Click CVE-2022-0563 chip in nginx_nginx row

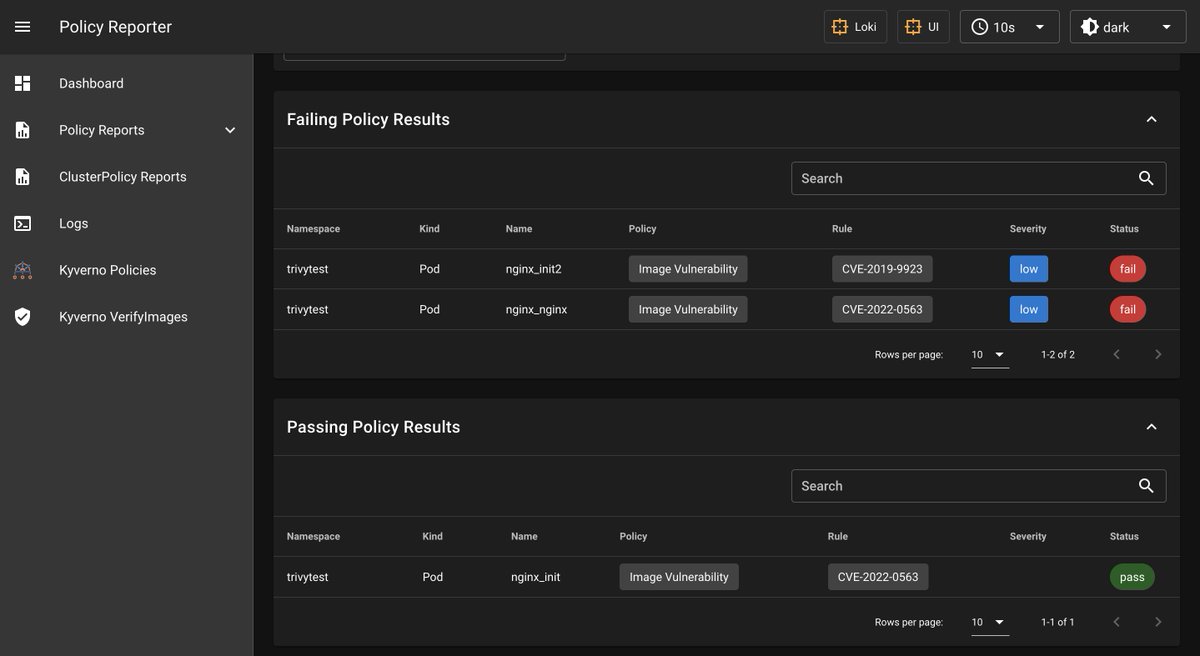point(882,309)
